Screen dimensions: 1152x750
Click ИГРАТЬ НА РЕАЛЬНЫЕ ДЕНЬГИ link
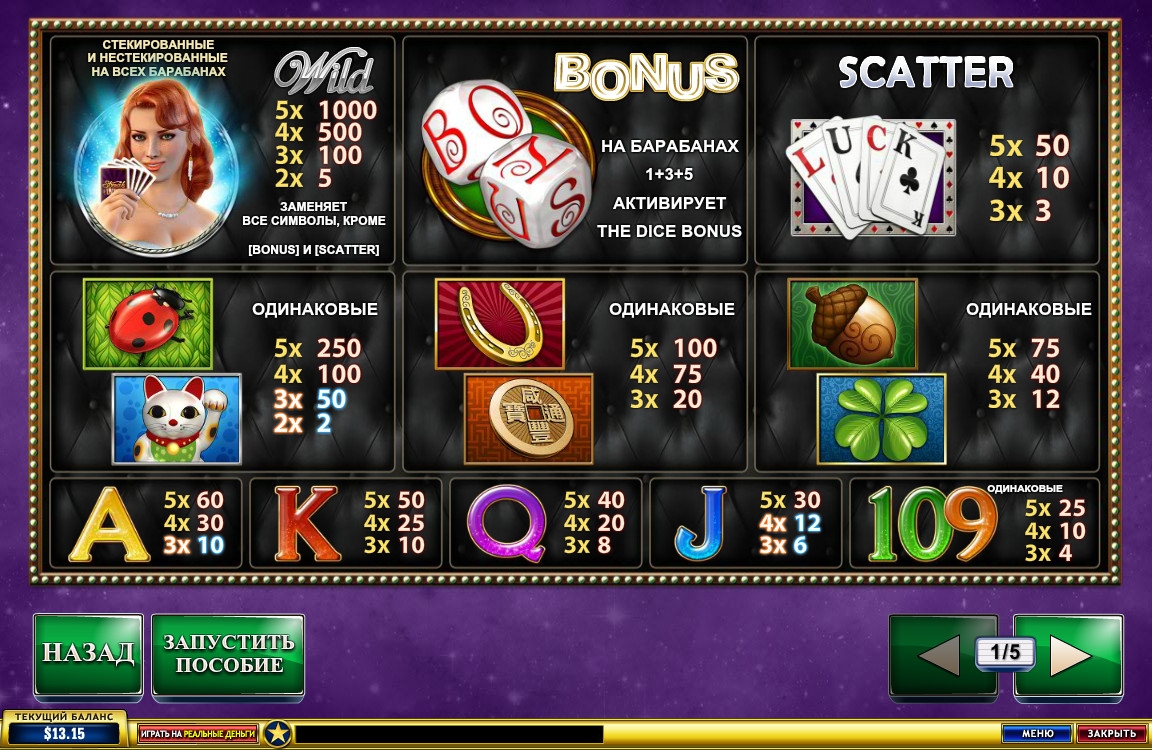tap(198, 733)
